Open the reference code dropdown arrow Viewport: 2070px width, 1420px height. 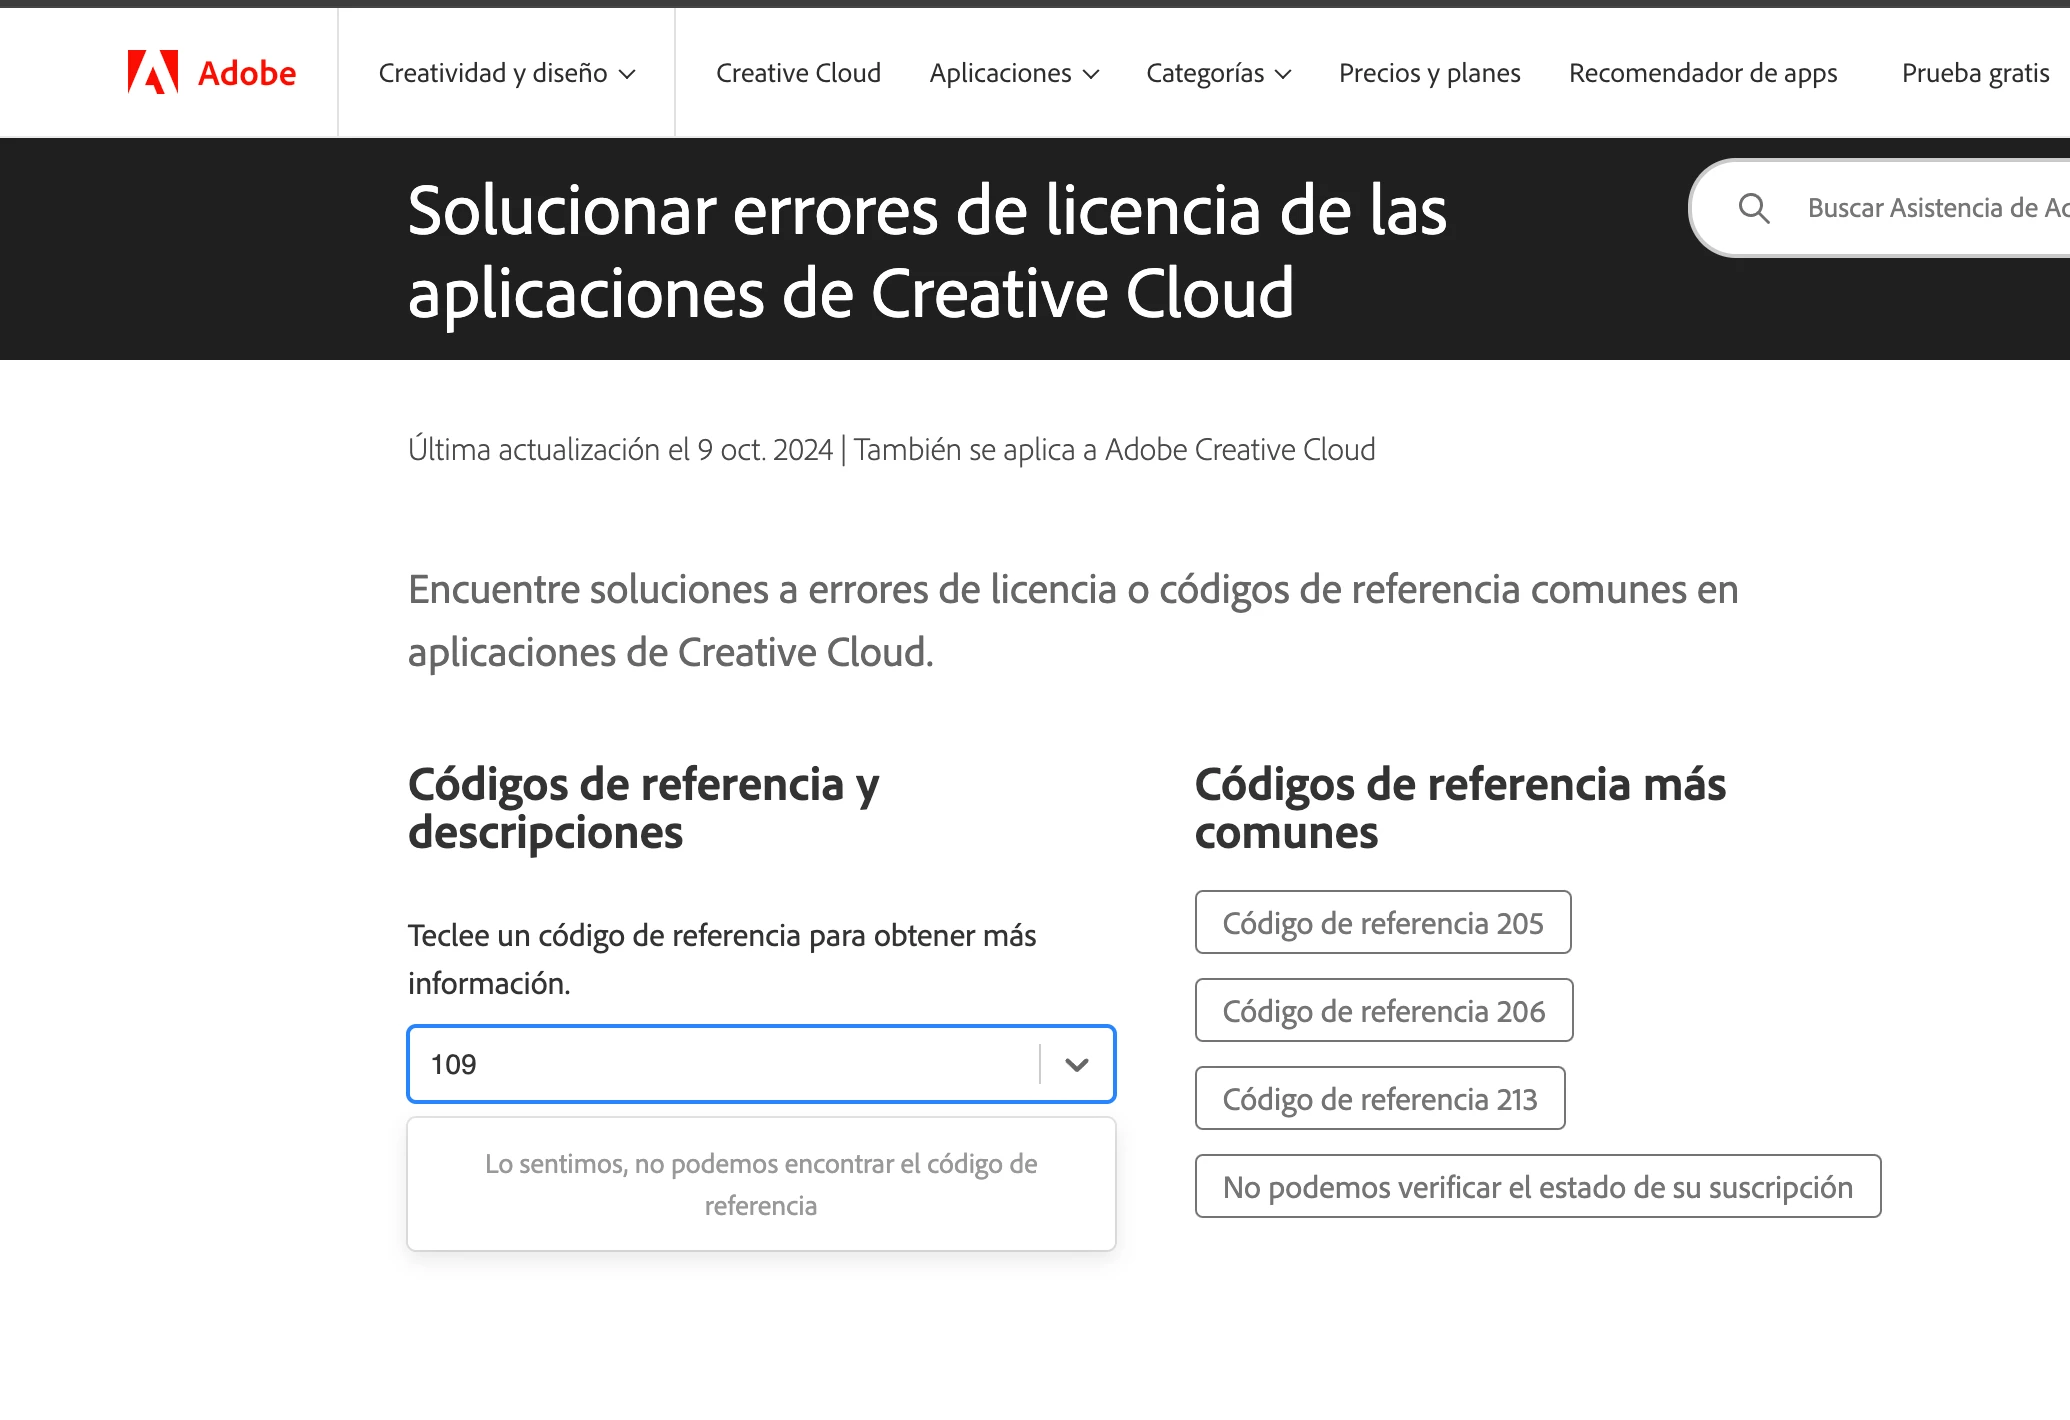tap(1077, 1064)
